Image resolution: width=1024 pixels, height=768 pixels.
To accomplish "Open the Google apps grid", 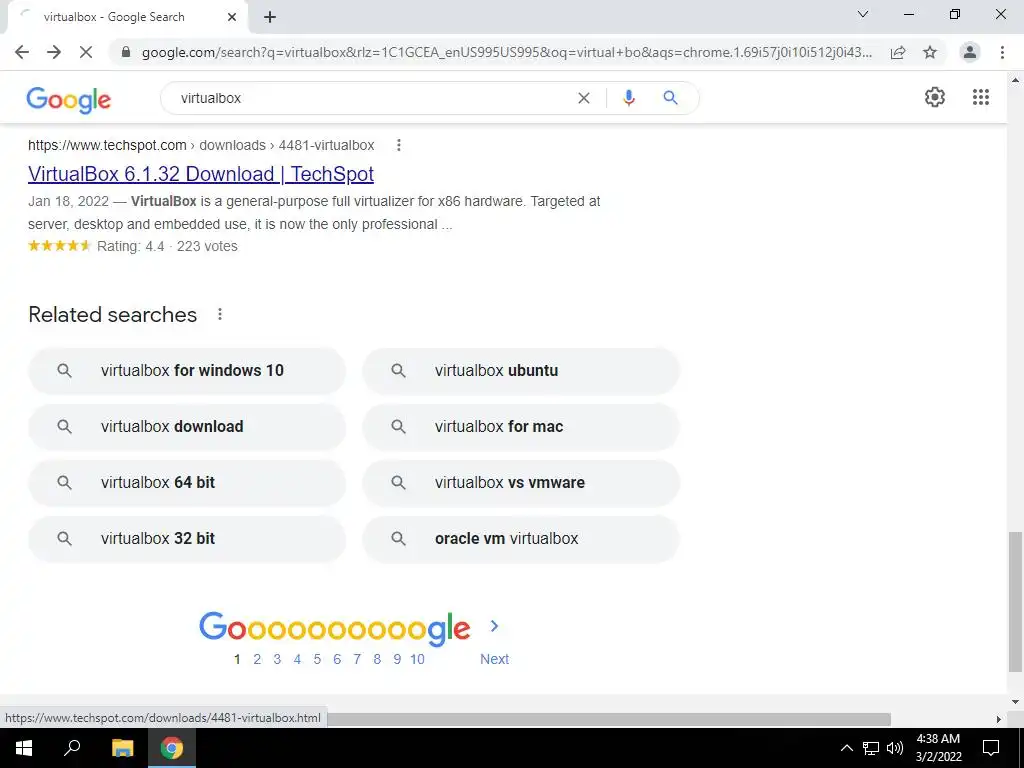I will (981, 97).
